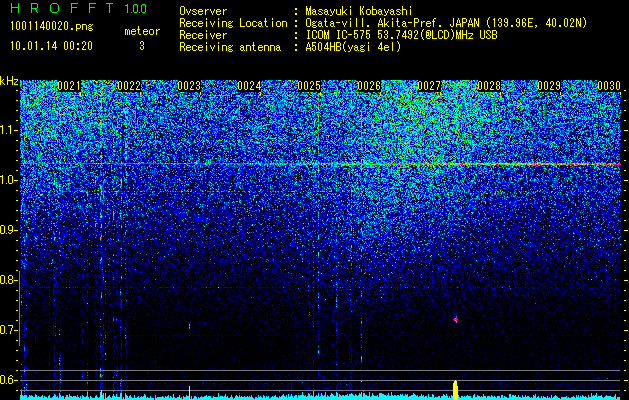The height and width of the screenshot is (400, 629).
Task: Click the 0022 time label
Action: coord(129,86)
